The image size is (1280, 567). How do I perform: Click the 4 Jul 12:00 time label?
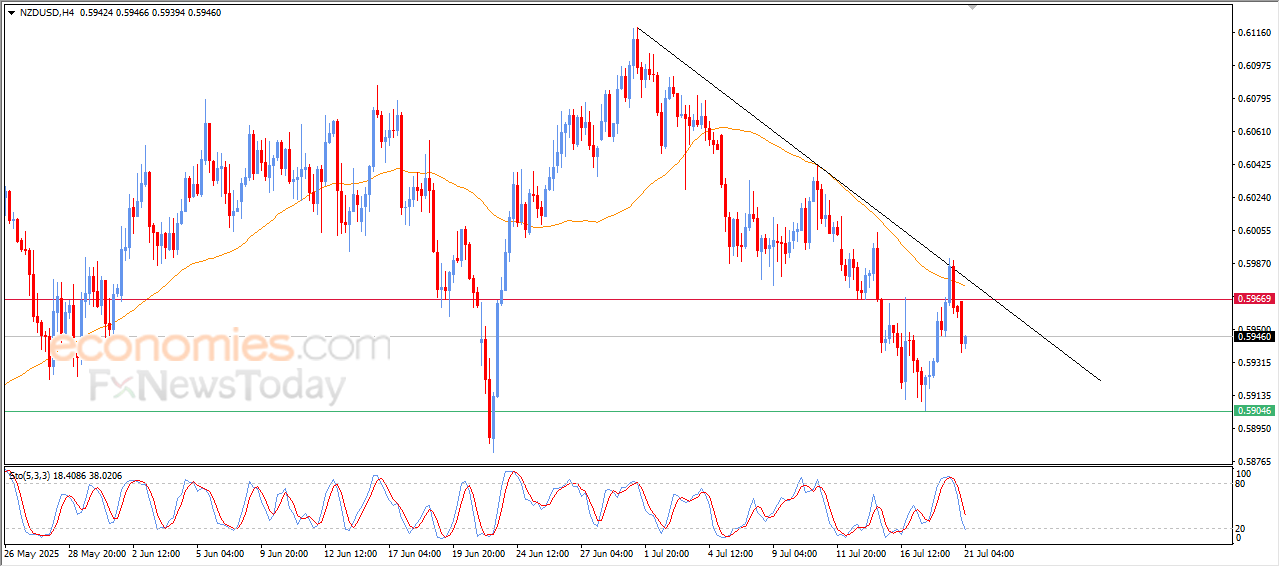733,553
